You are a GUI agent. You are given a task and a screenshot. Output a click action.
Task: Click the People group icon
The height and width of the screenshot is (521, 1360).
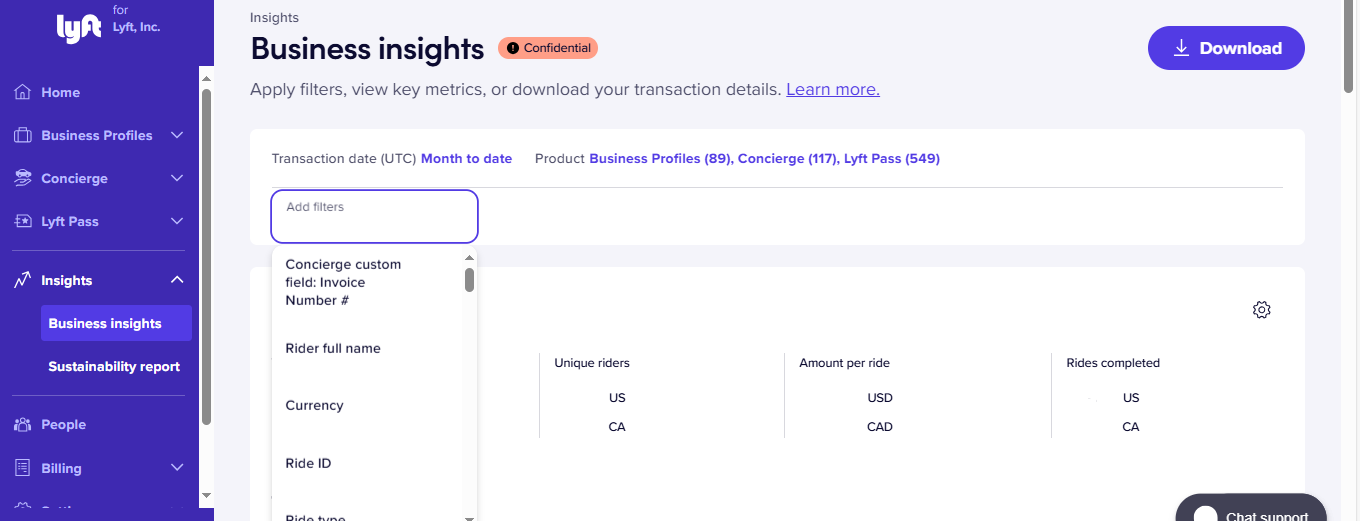(22, 425)
